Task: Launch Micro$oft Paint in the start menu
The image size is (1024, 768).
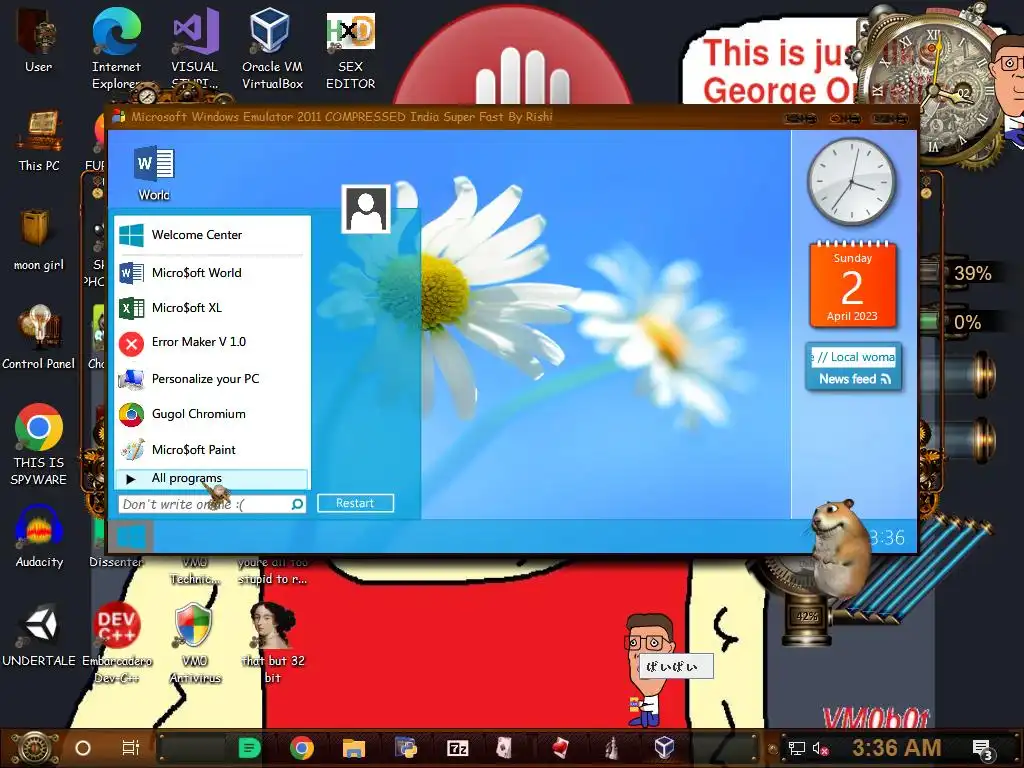Action: (212, 449)
